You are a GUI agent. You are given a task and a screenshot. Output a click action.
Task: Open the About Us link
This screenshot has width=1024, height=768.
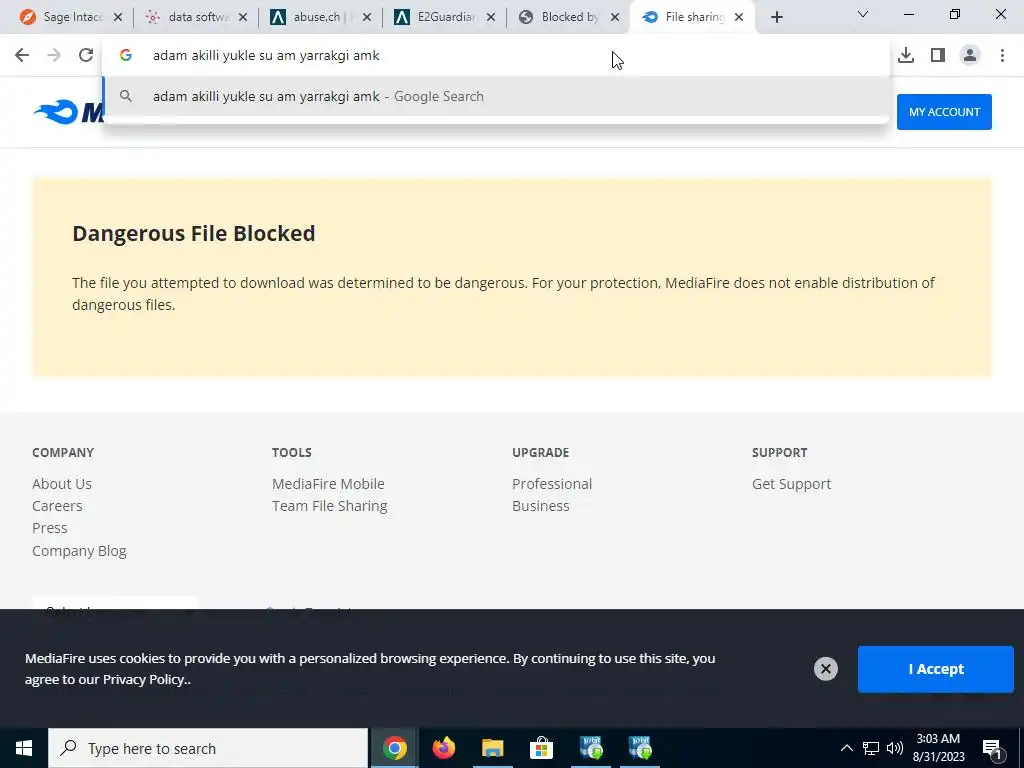pyautogui.click(x=62, y=484)
